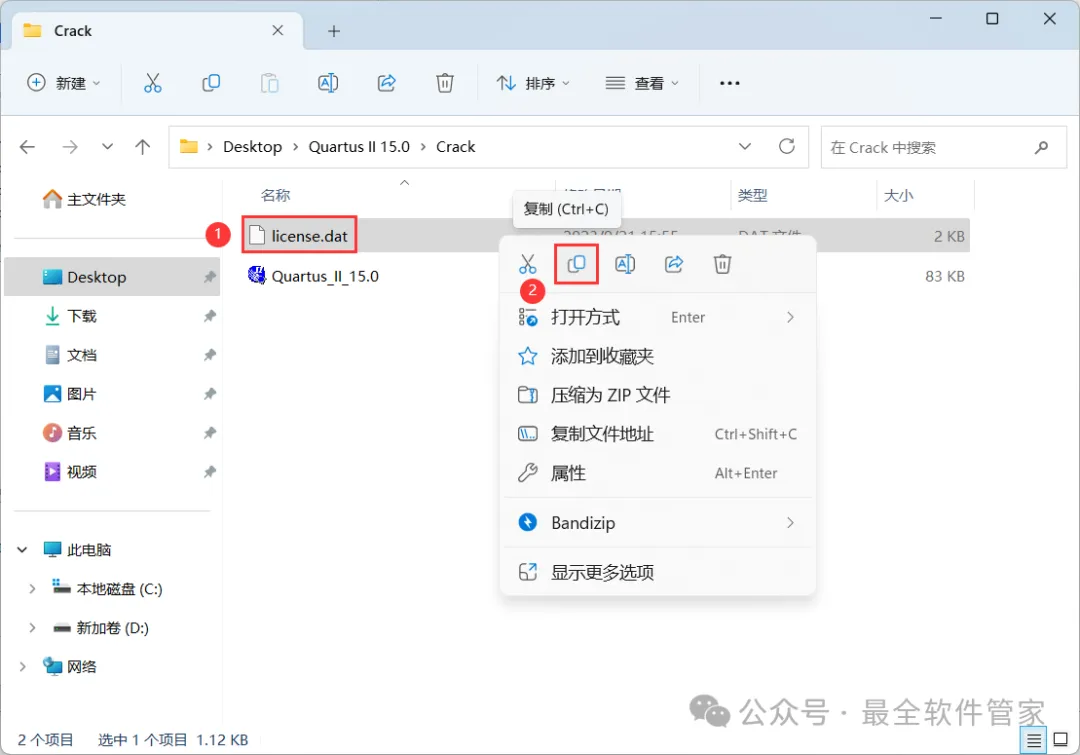Switch to large thumbnails view icon

click(x=1061, y=740)
